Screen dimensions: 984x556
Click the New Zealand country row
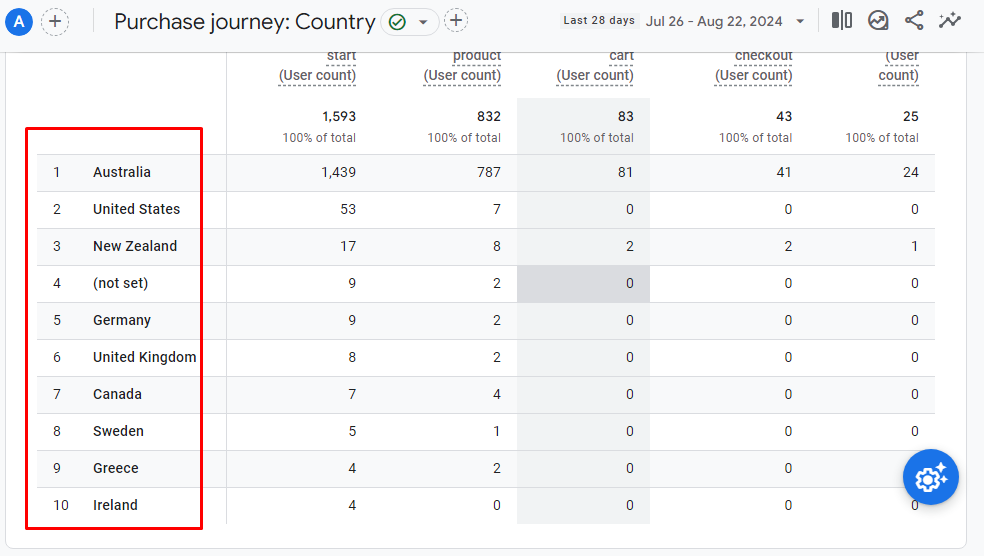(x=135, y=246)
